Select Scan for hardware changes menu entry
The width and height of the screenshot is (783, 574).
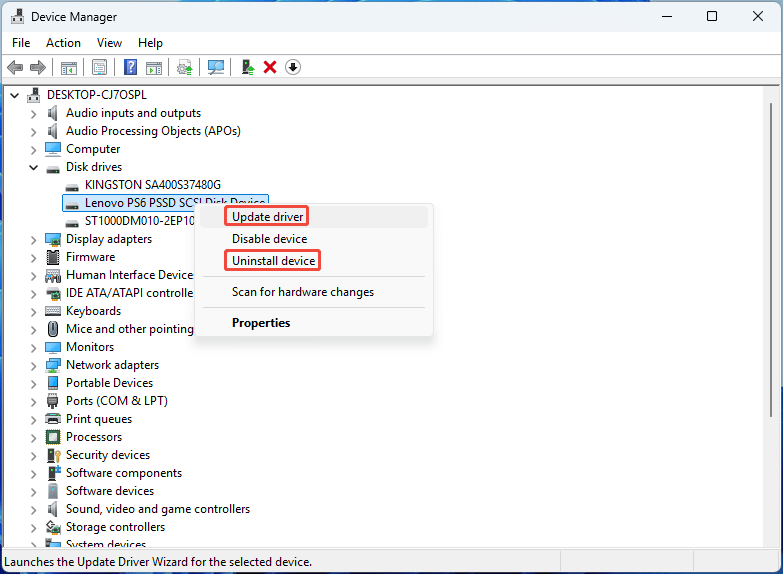pyautogui.click(x=314, y=292)
